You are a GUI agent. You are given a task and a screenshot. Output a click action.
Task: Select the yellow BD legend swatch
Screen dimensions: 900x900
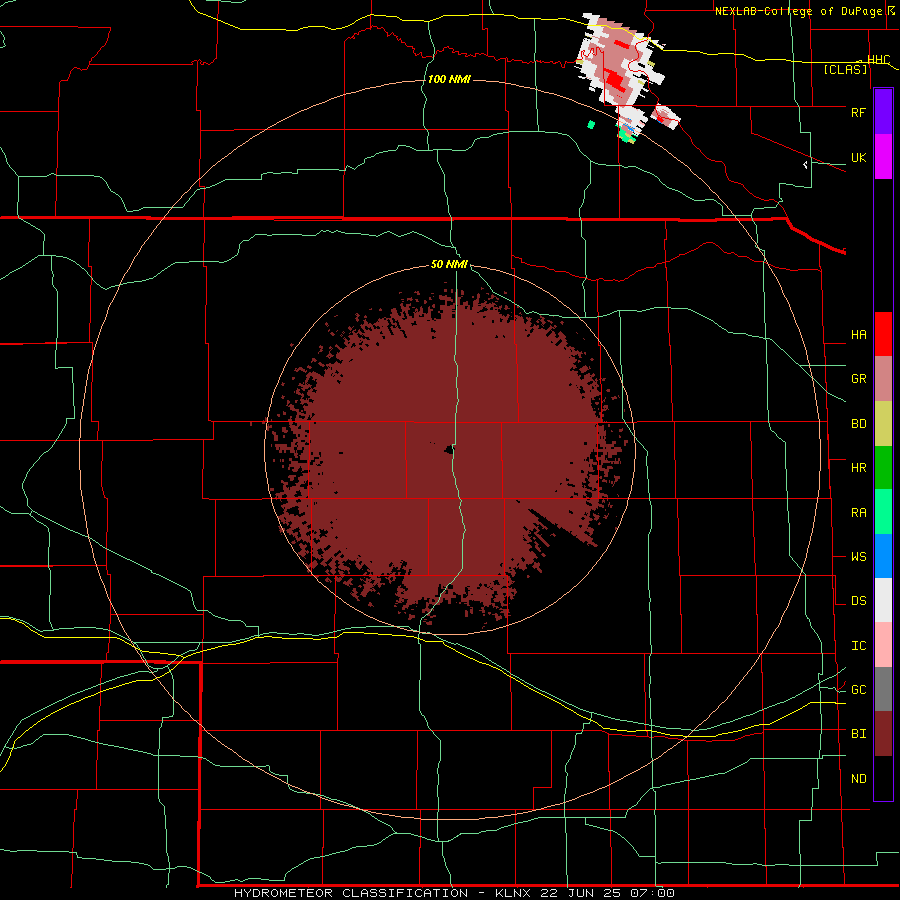tap(883, 424)
